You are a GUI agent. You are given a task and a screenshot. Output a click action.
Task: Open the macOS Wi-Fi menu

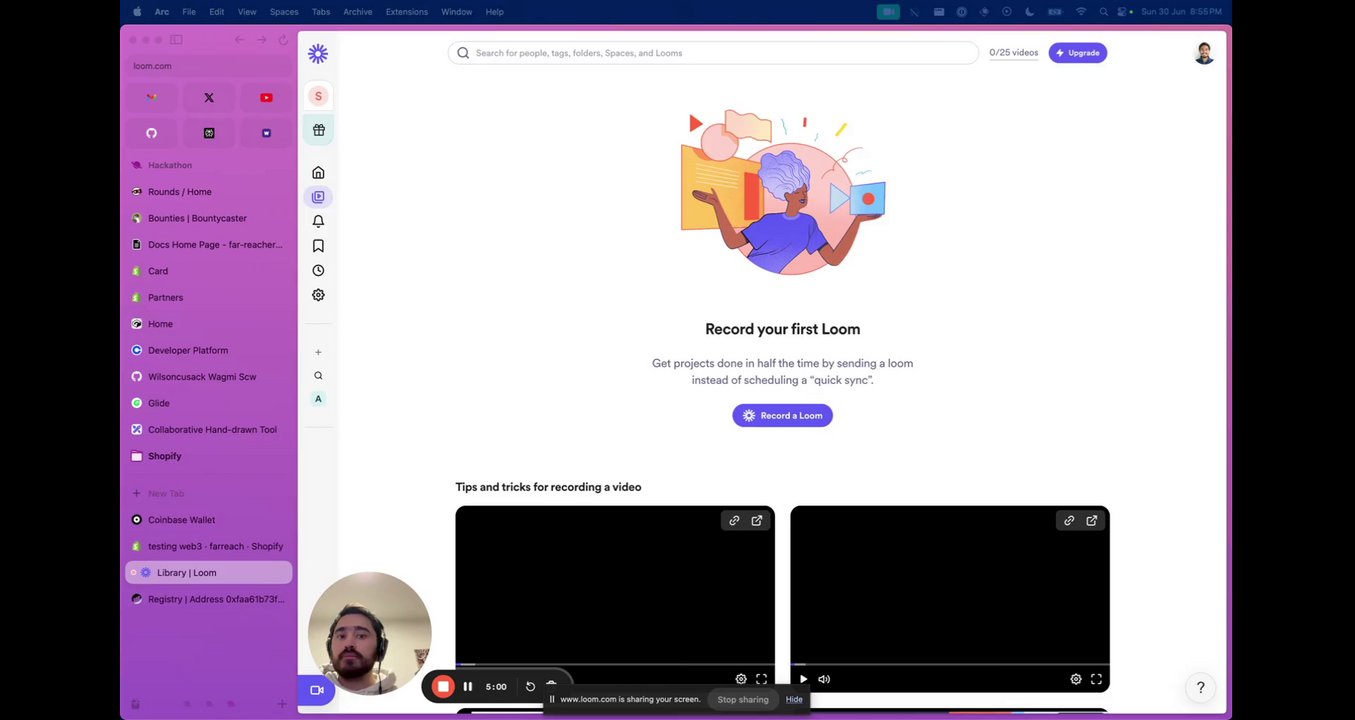click(x=1081, y=12)
